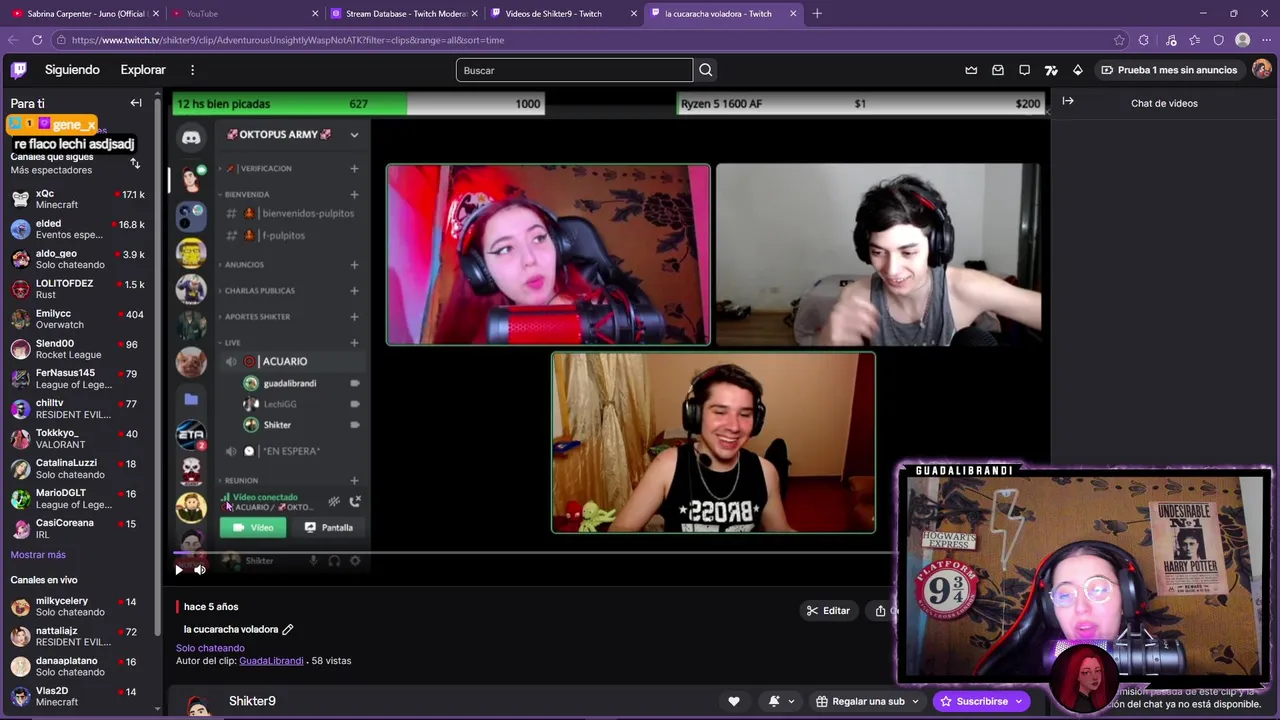Open Shikter9 channel name link
1280x720 pixels.
pyautogui.click(x=252, y=701)
